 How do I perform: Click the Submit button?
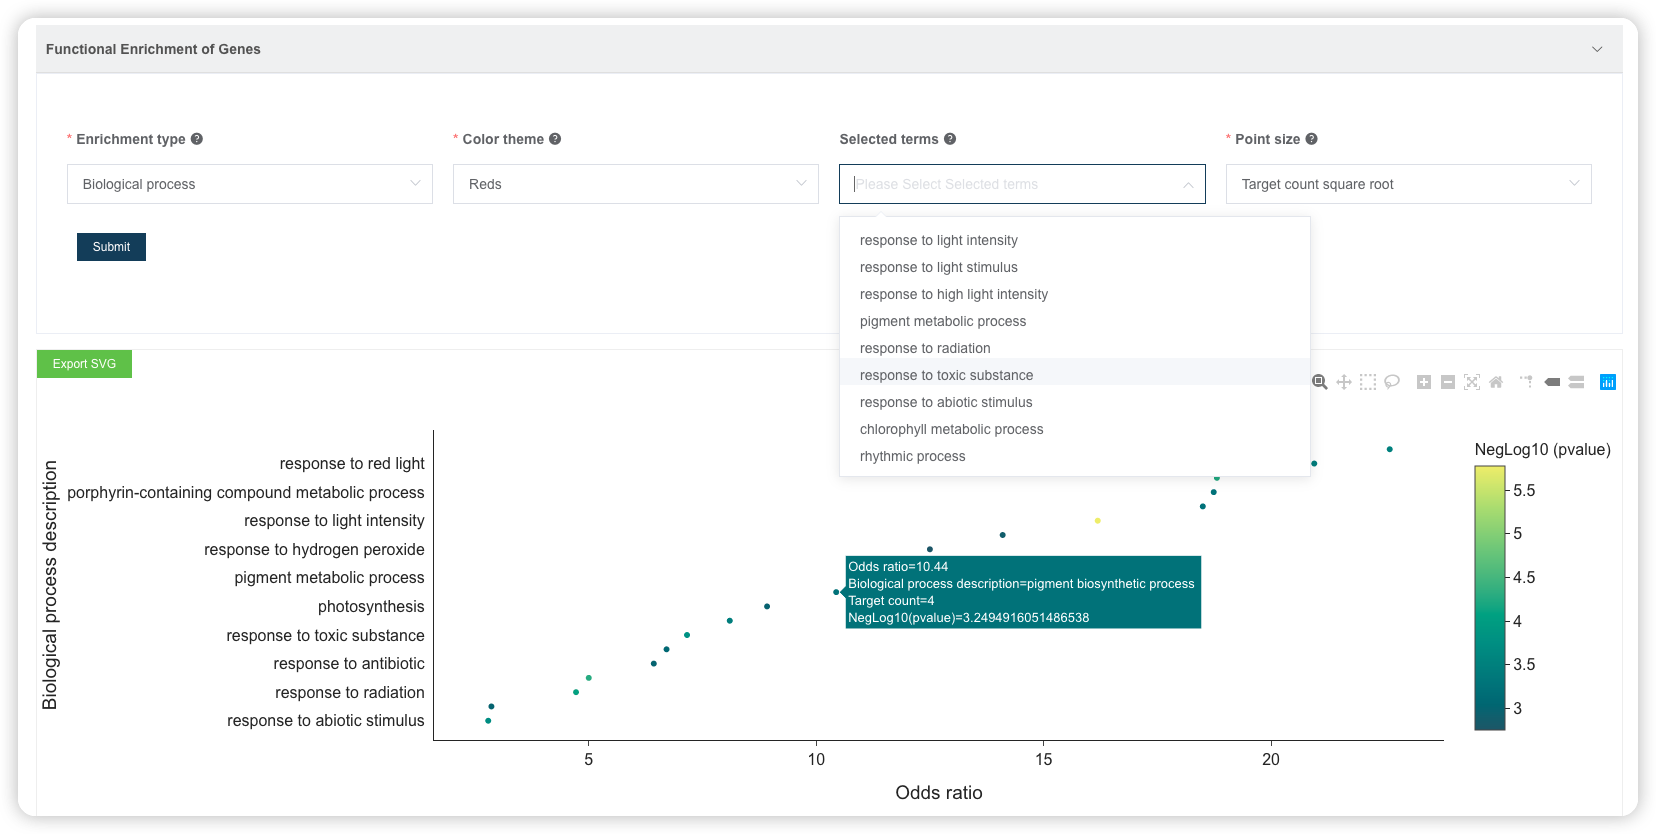111,247
